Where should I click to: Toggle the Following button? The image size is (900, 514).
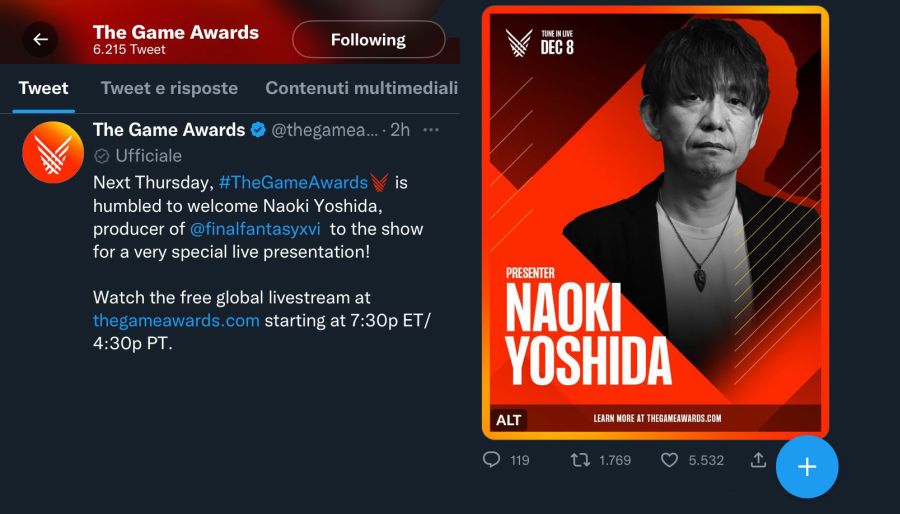[368, 40]
